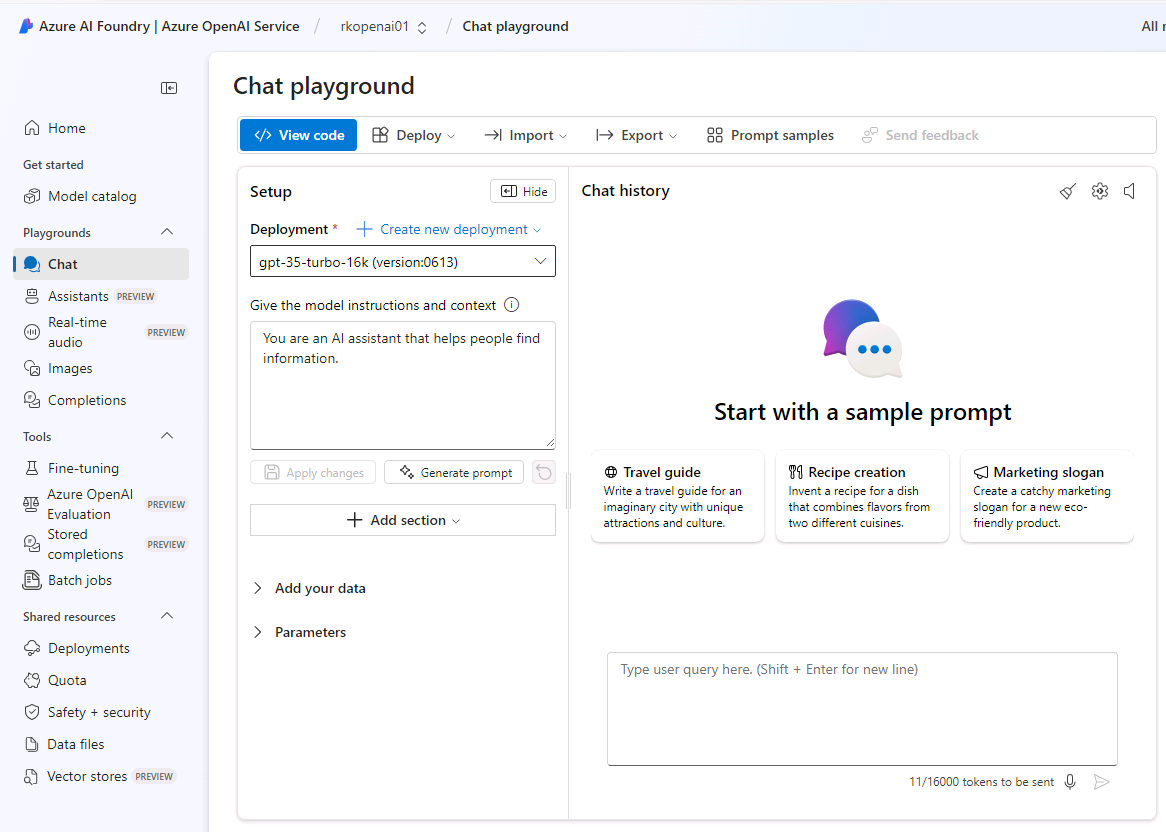
Task: Collapse the Playgrounds sidebar section
Action: pyautogui.click(x=167, y=232)
